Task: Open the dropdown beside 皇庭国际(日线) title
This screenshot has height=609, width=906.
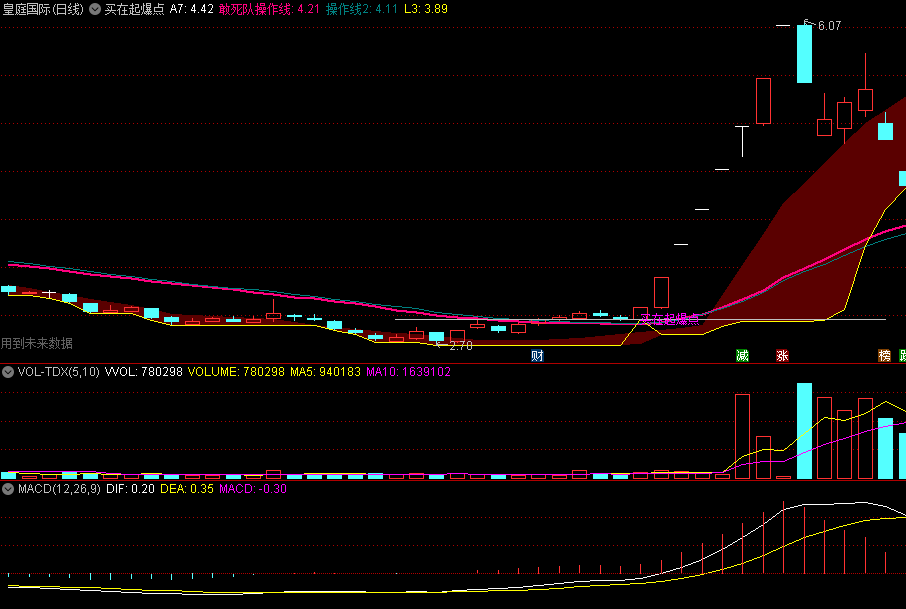Action: [x=95, y=9]
